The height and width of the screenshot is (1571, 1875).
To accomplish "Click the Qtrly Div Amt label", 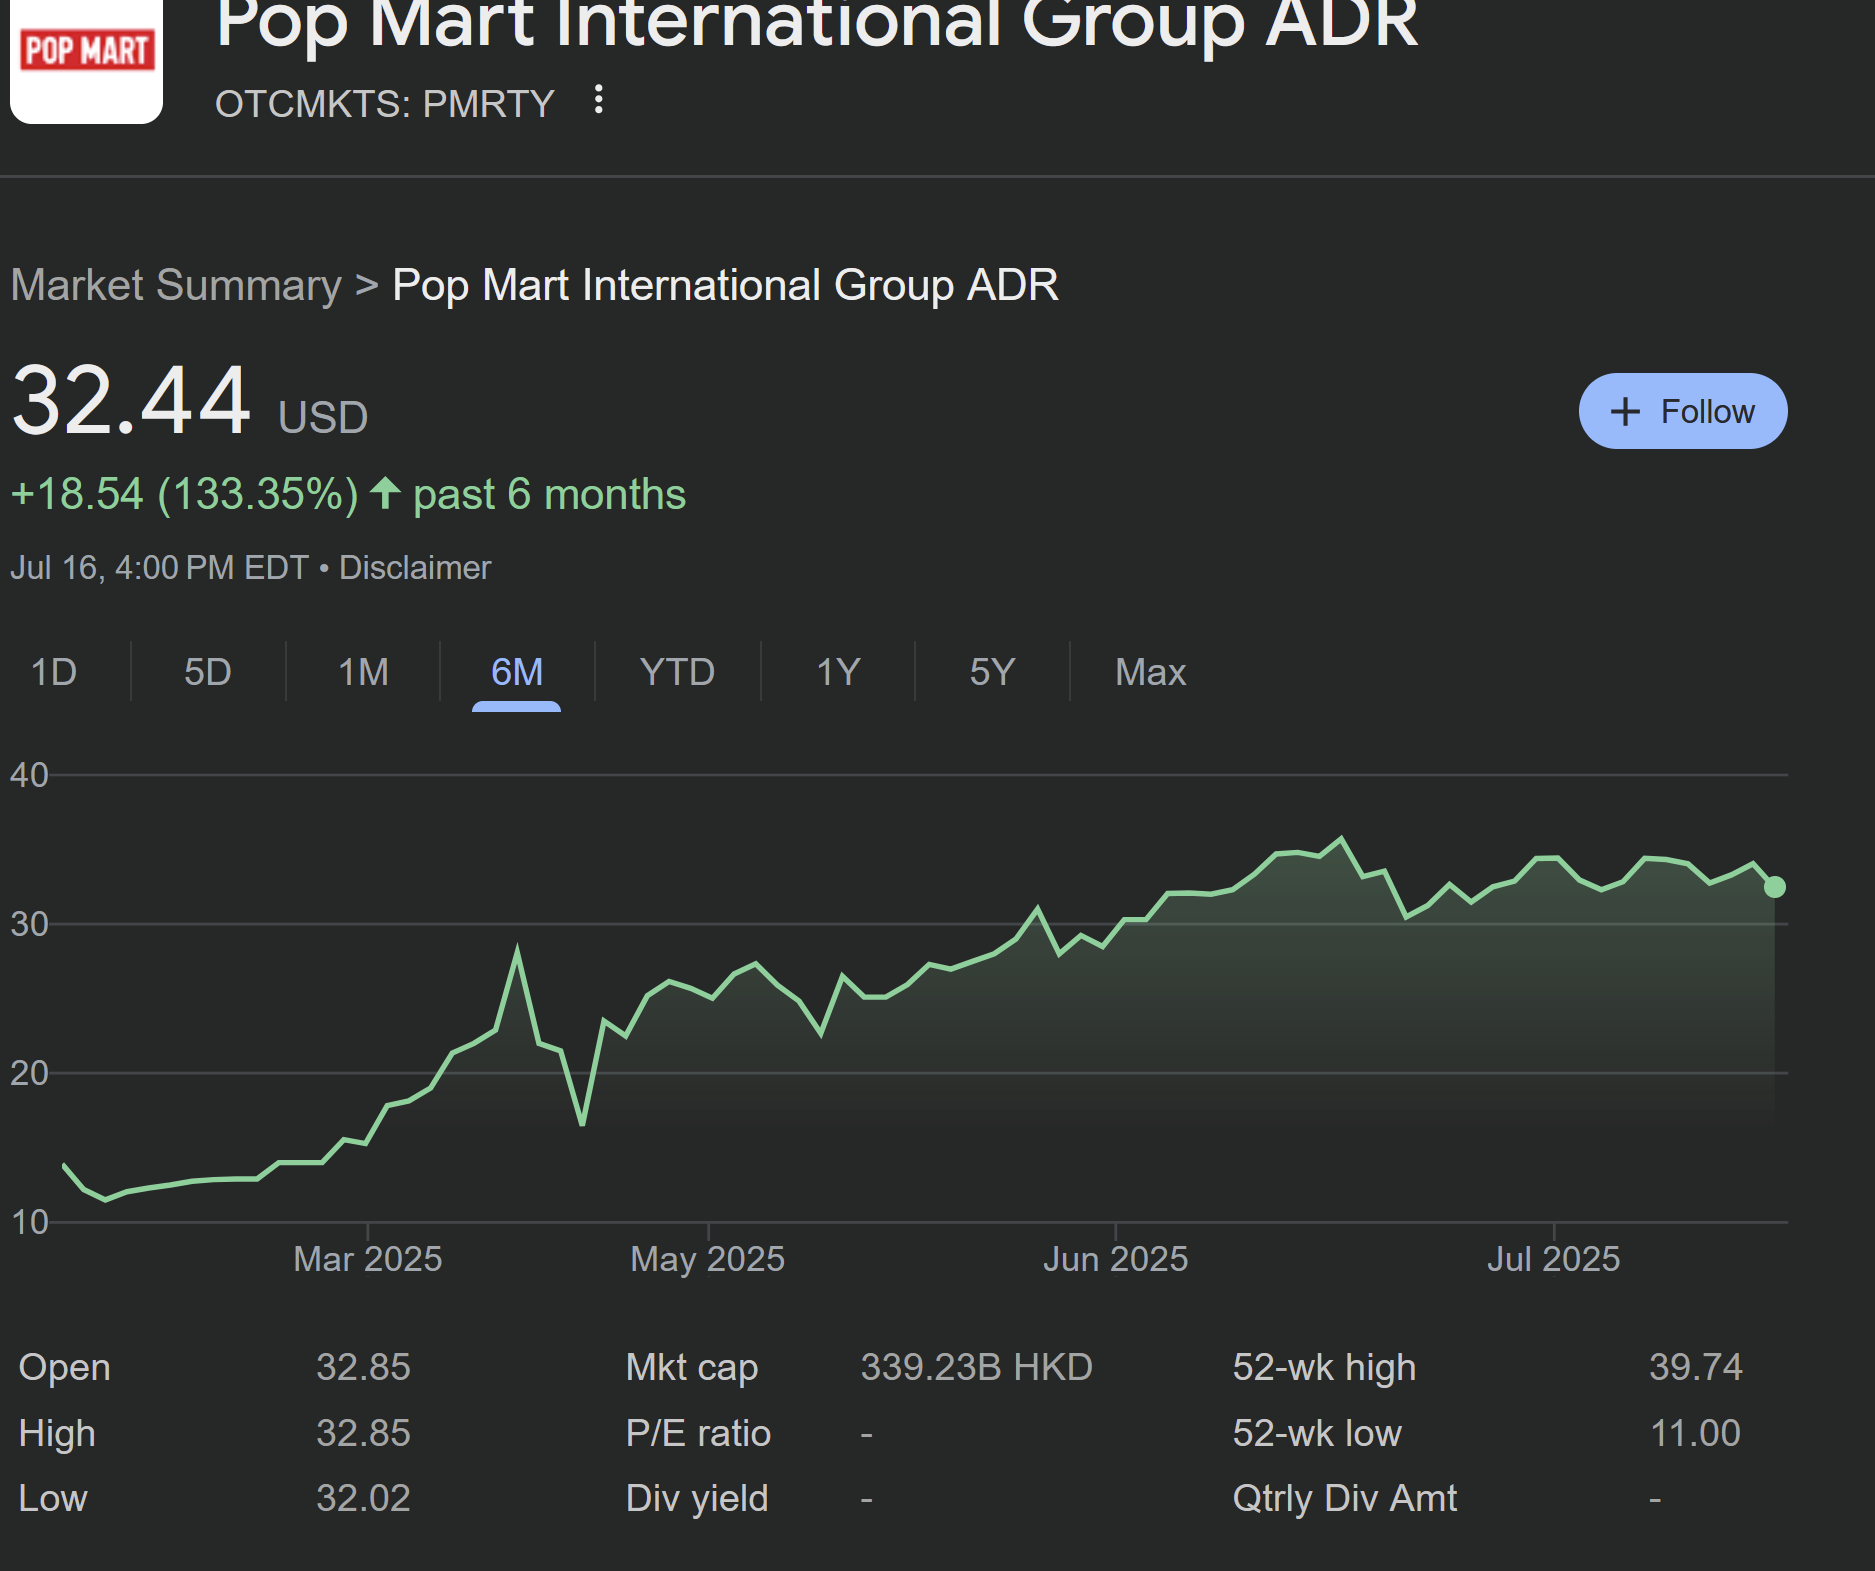I will (x=1345, y=1498).
